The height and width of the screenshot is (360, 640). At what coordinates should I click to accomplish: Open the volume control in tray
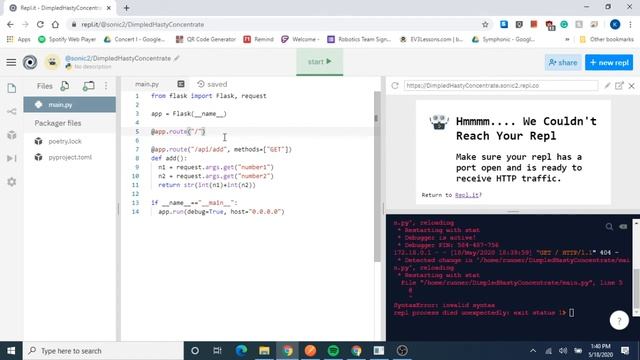tap(563, 351)
